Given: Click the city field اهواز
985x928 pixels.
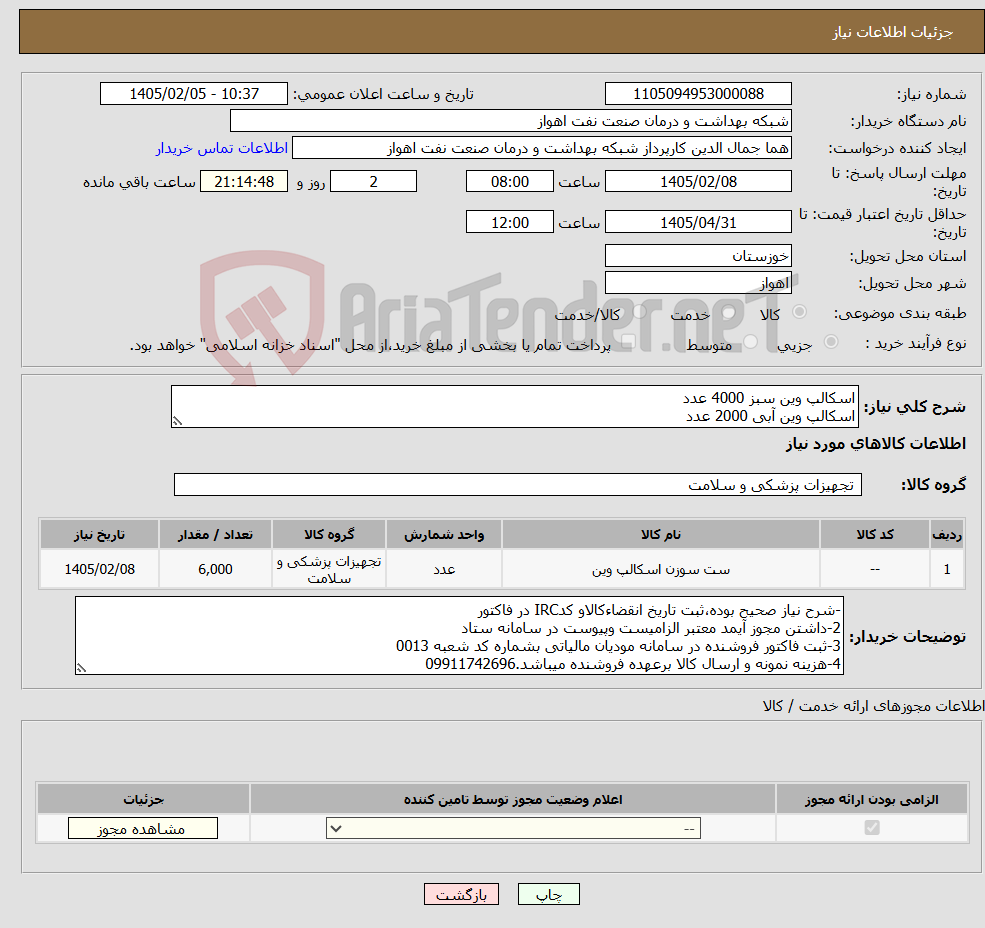Looking at the screenshot, I should pyautogui.click(x=698, y=283).
